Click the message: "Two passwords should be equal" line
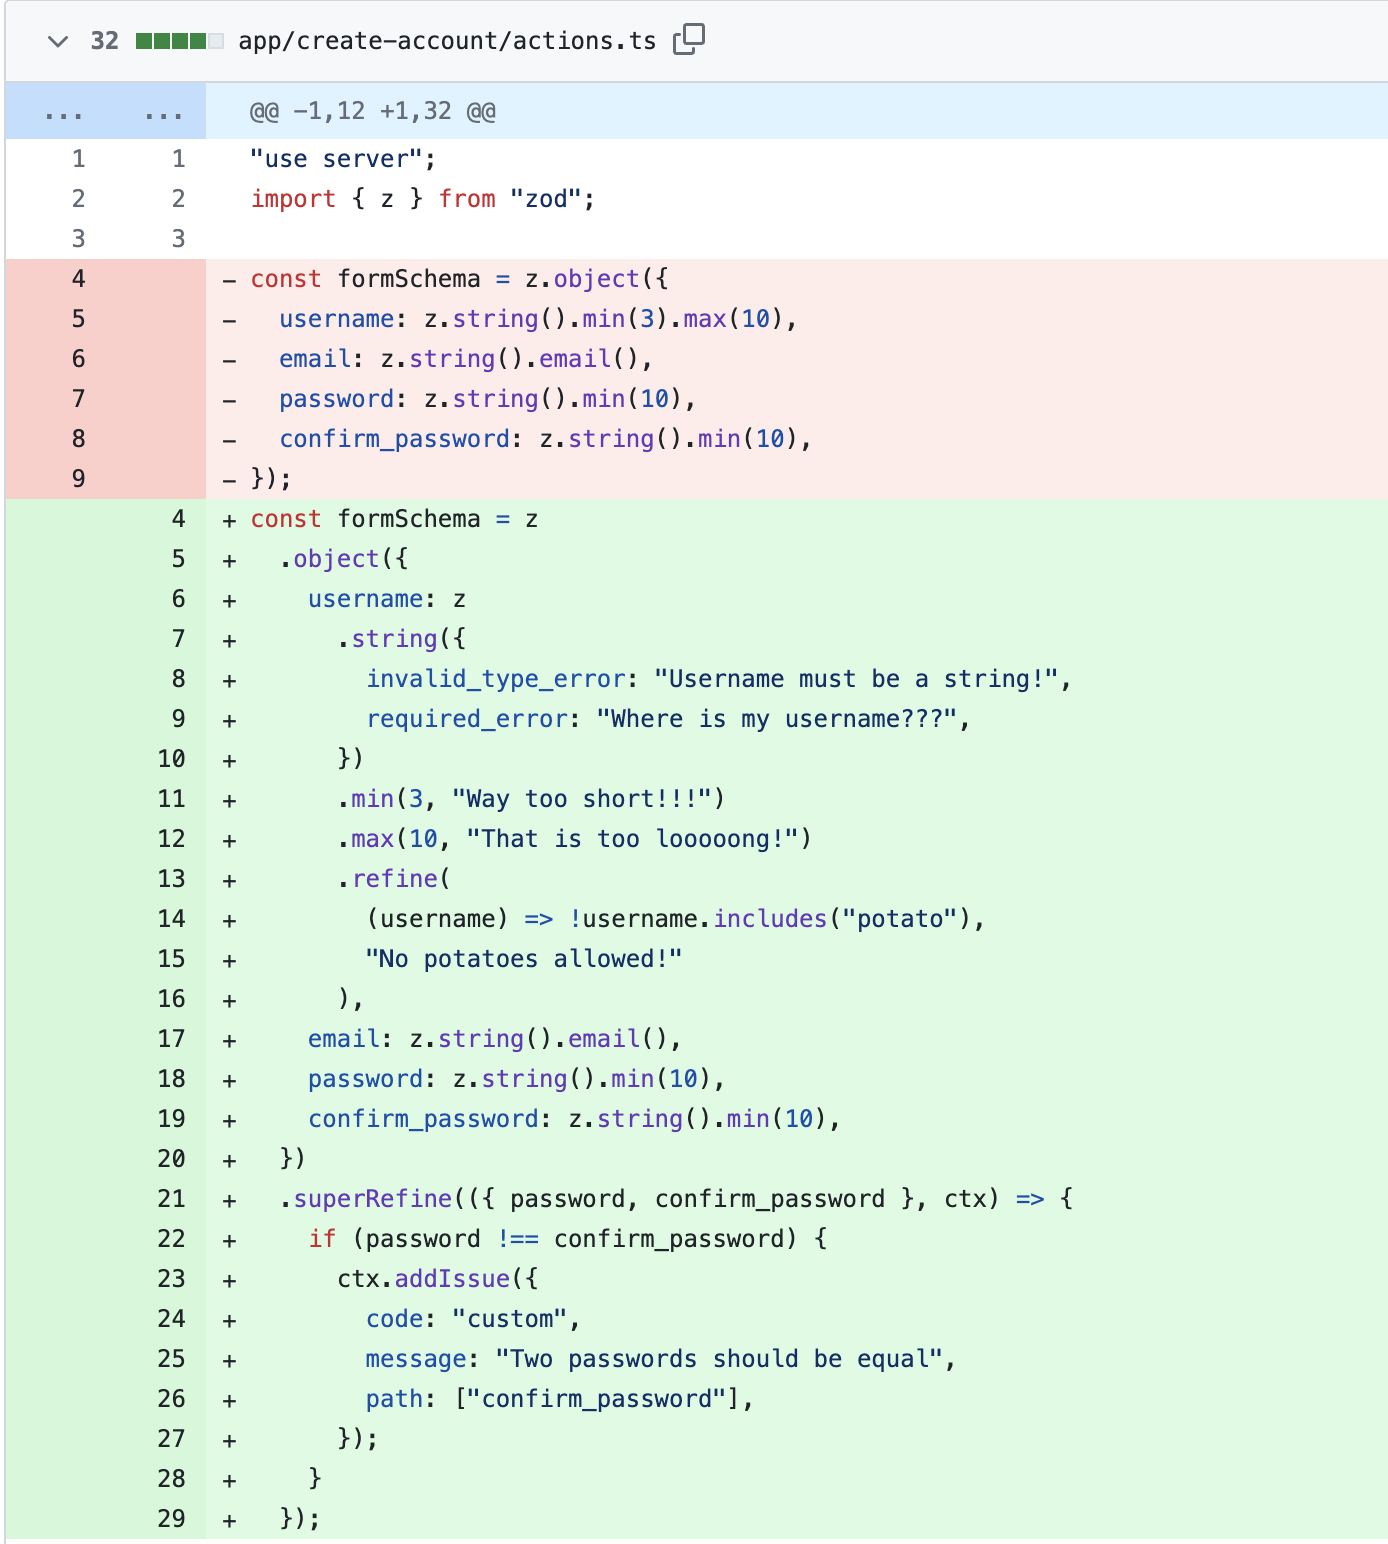Screen dimensions: 1388x1544 click(661, 1359)
